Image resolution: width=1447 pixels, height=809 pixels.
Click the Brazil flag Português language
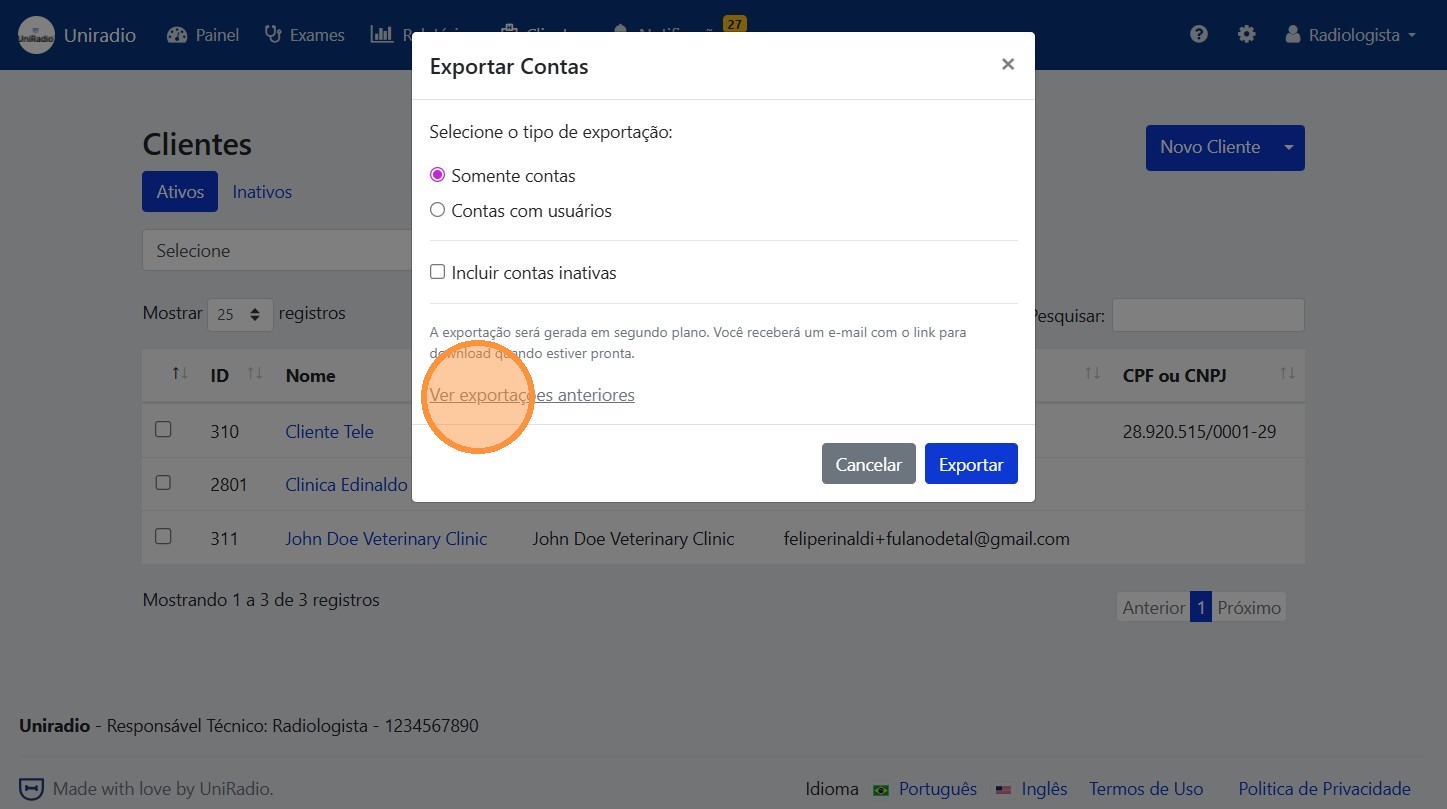925,789
